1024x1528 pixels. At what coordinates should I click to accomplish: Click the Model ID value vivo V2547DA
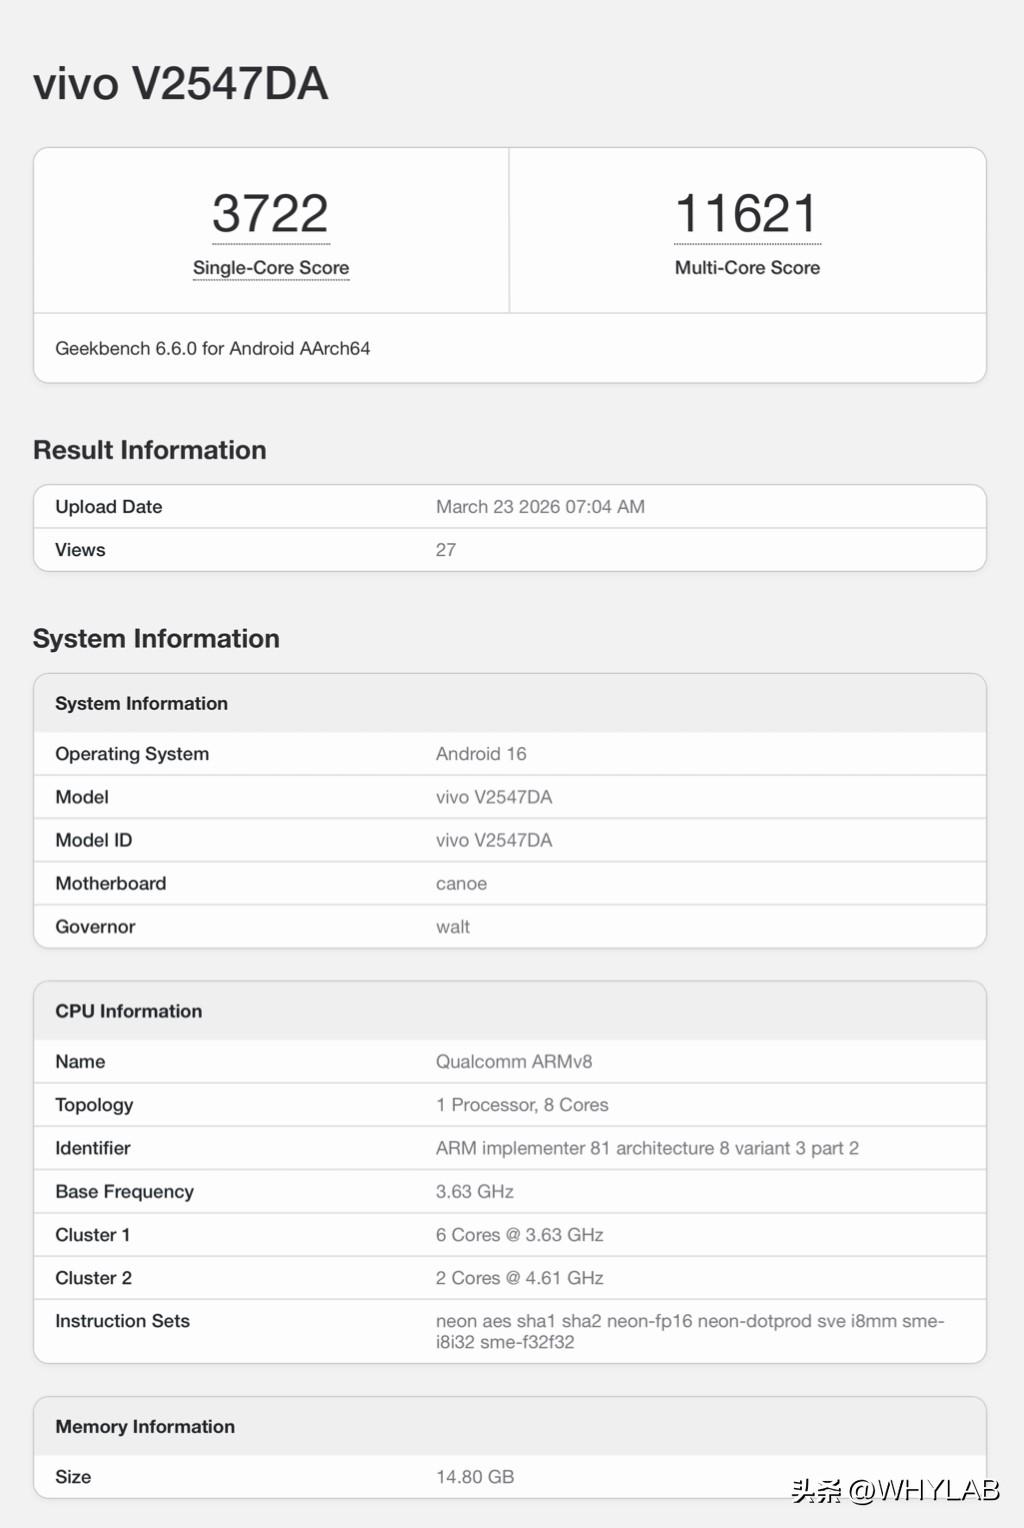point(495,840)
